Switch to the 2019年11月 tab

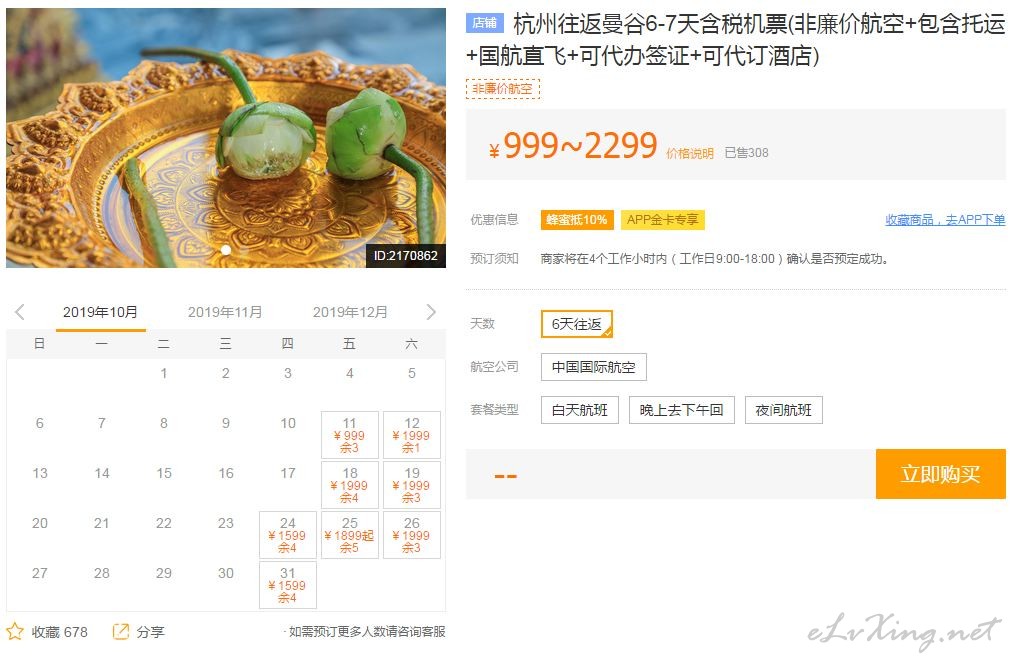click(225, 312)
